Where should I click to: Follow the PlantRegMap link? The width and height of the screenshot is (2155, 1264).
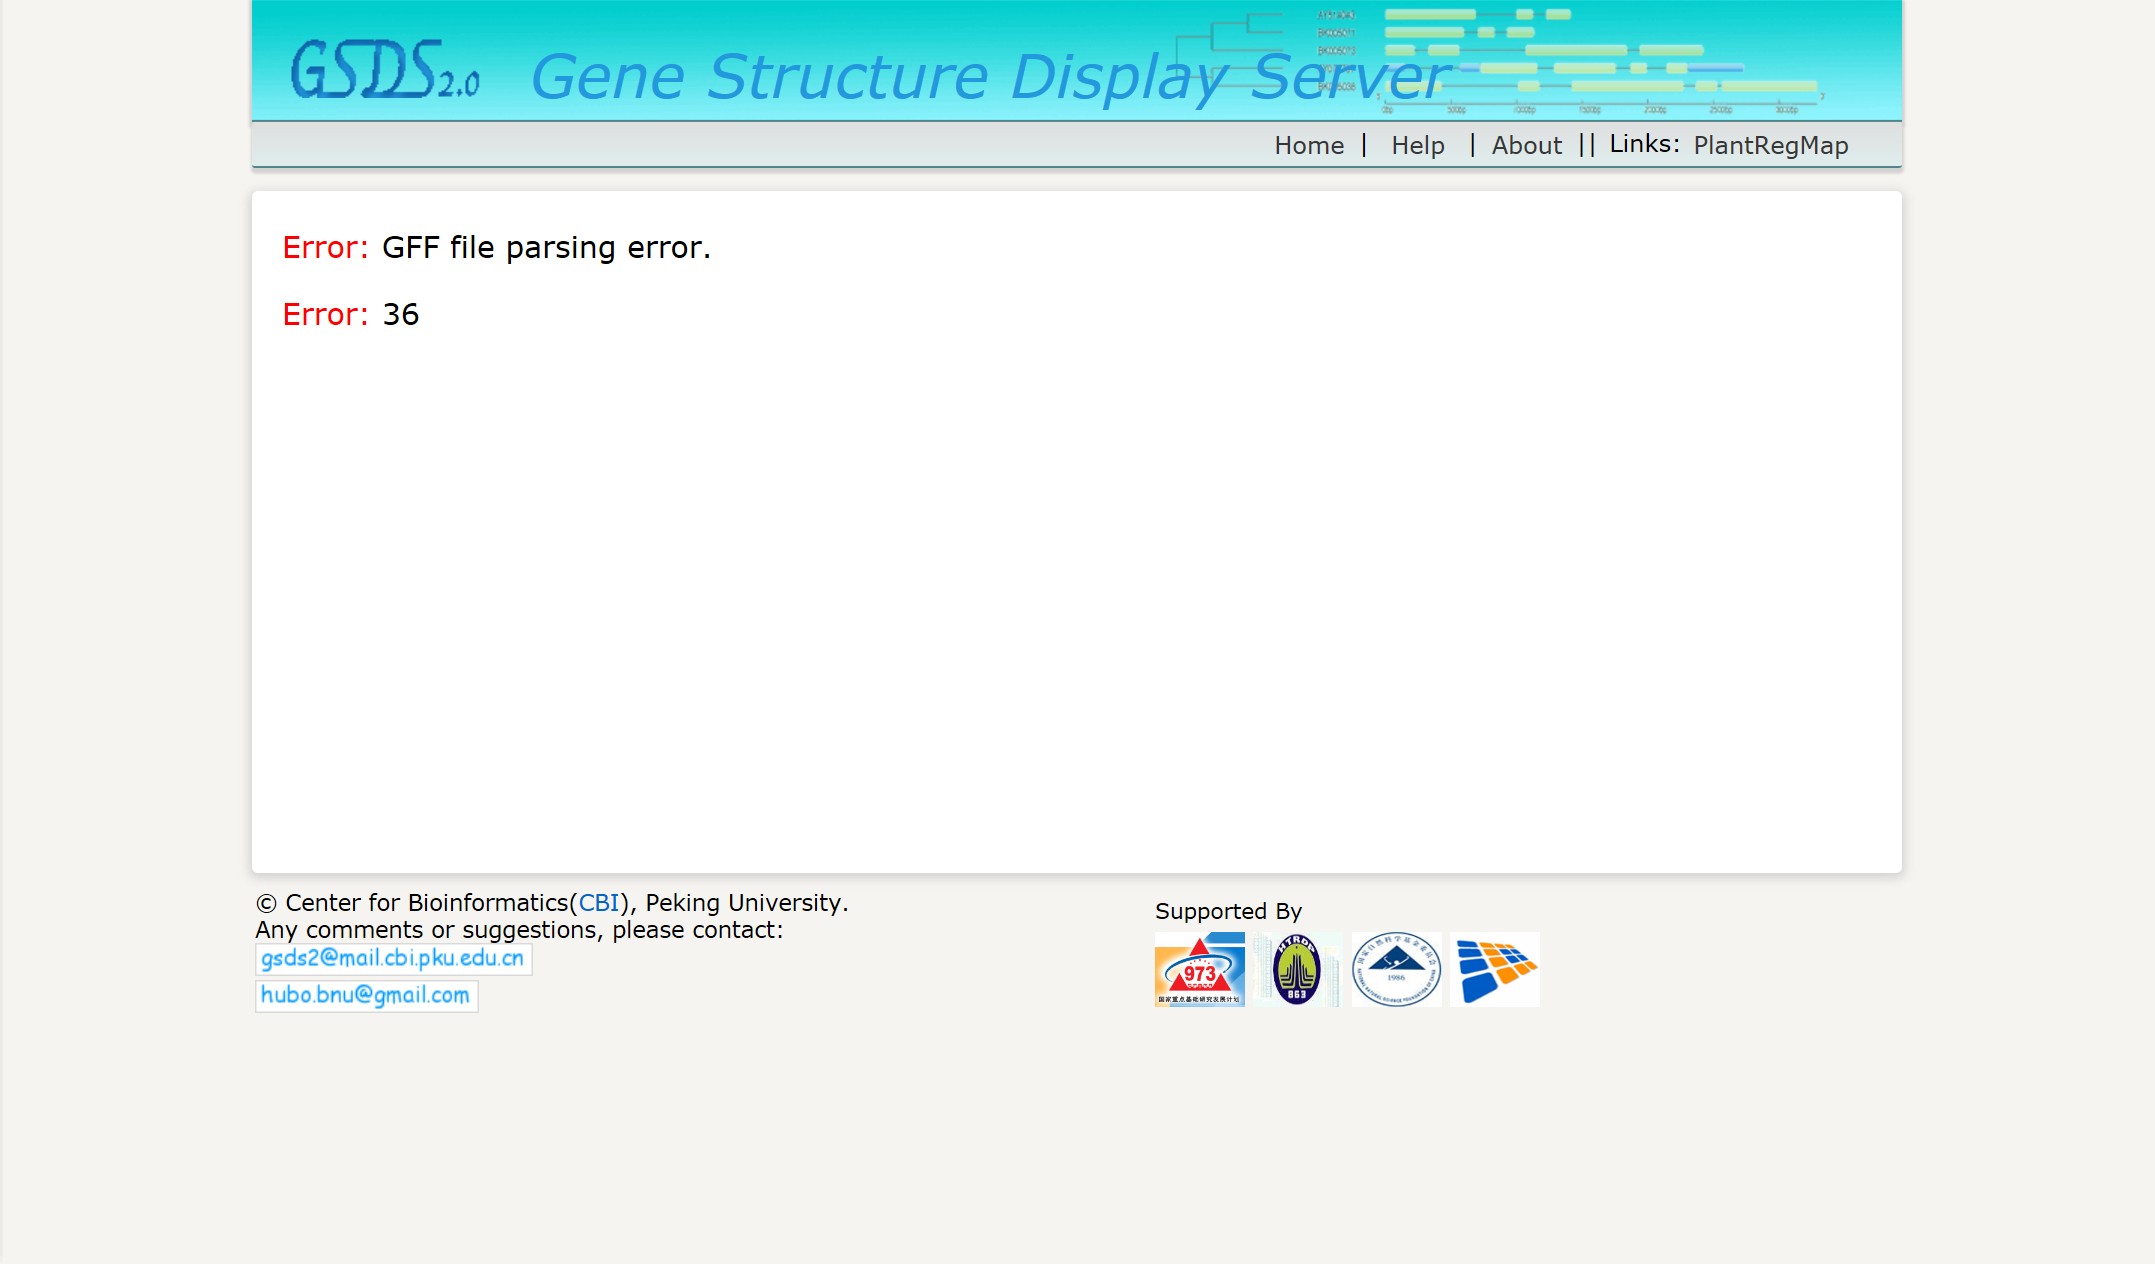[x=1771, y=146]
